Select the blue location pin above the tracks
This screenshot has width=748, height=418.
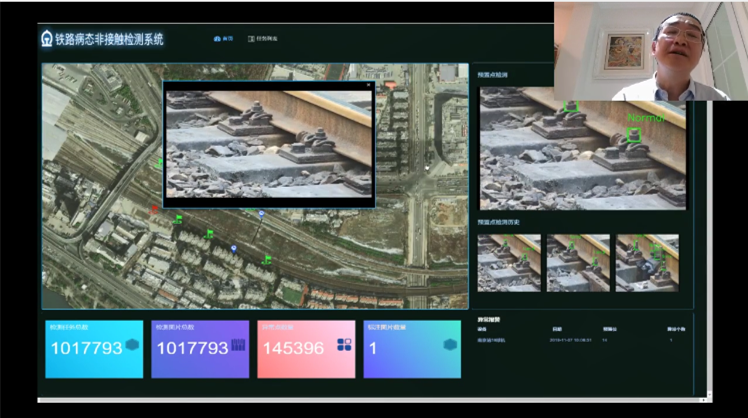[x=261, y=214]
